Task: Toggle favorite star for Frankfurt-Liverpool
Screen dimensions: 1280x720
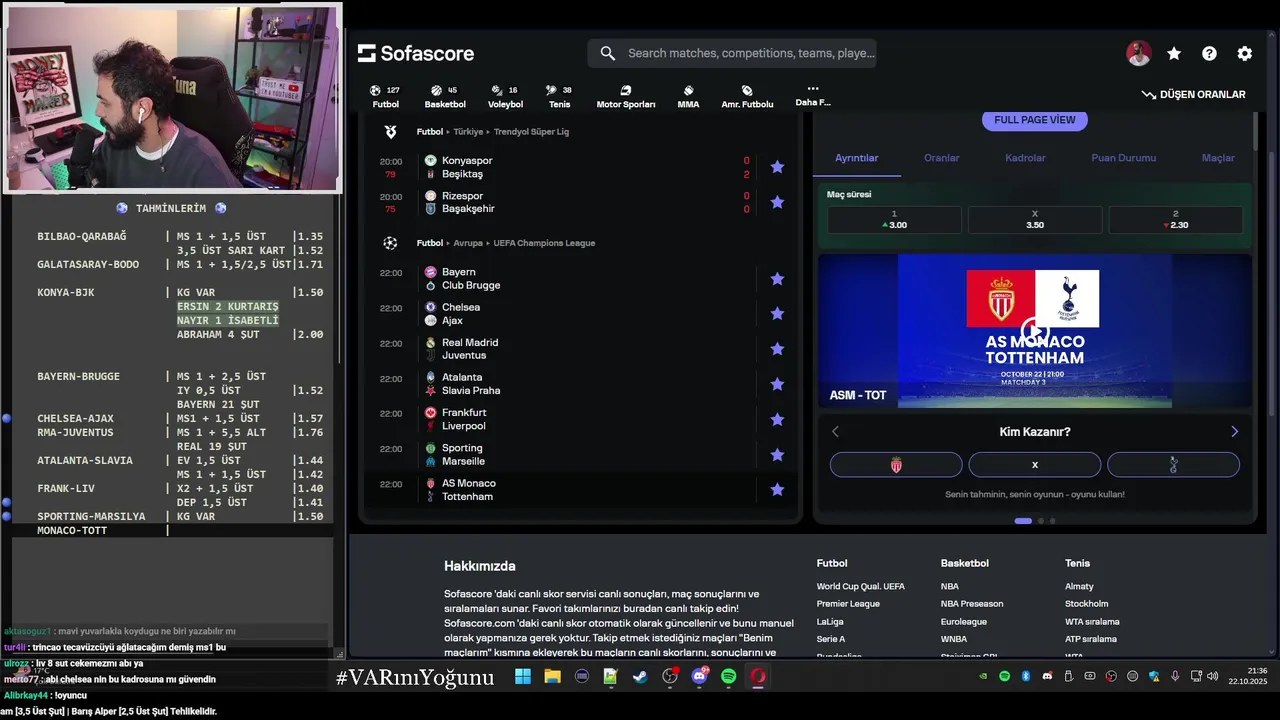Action: (x=777, y=419)
